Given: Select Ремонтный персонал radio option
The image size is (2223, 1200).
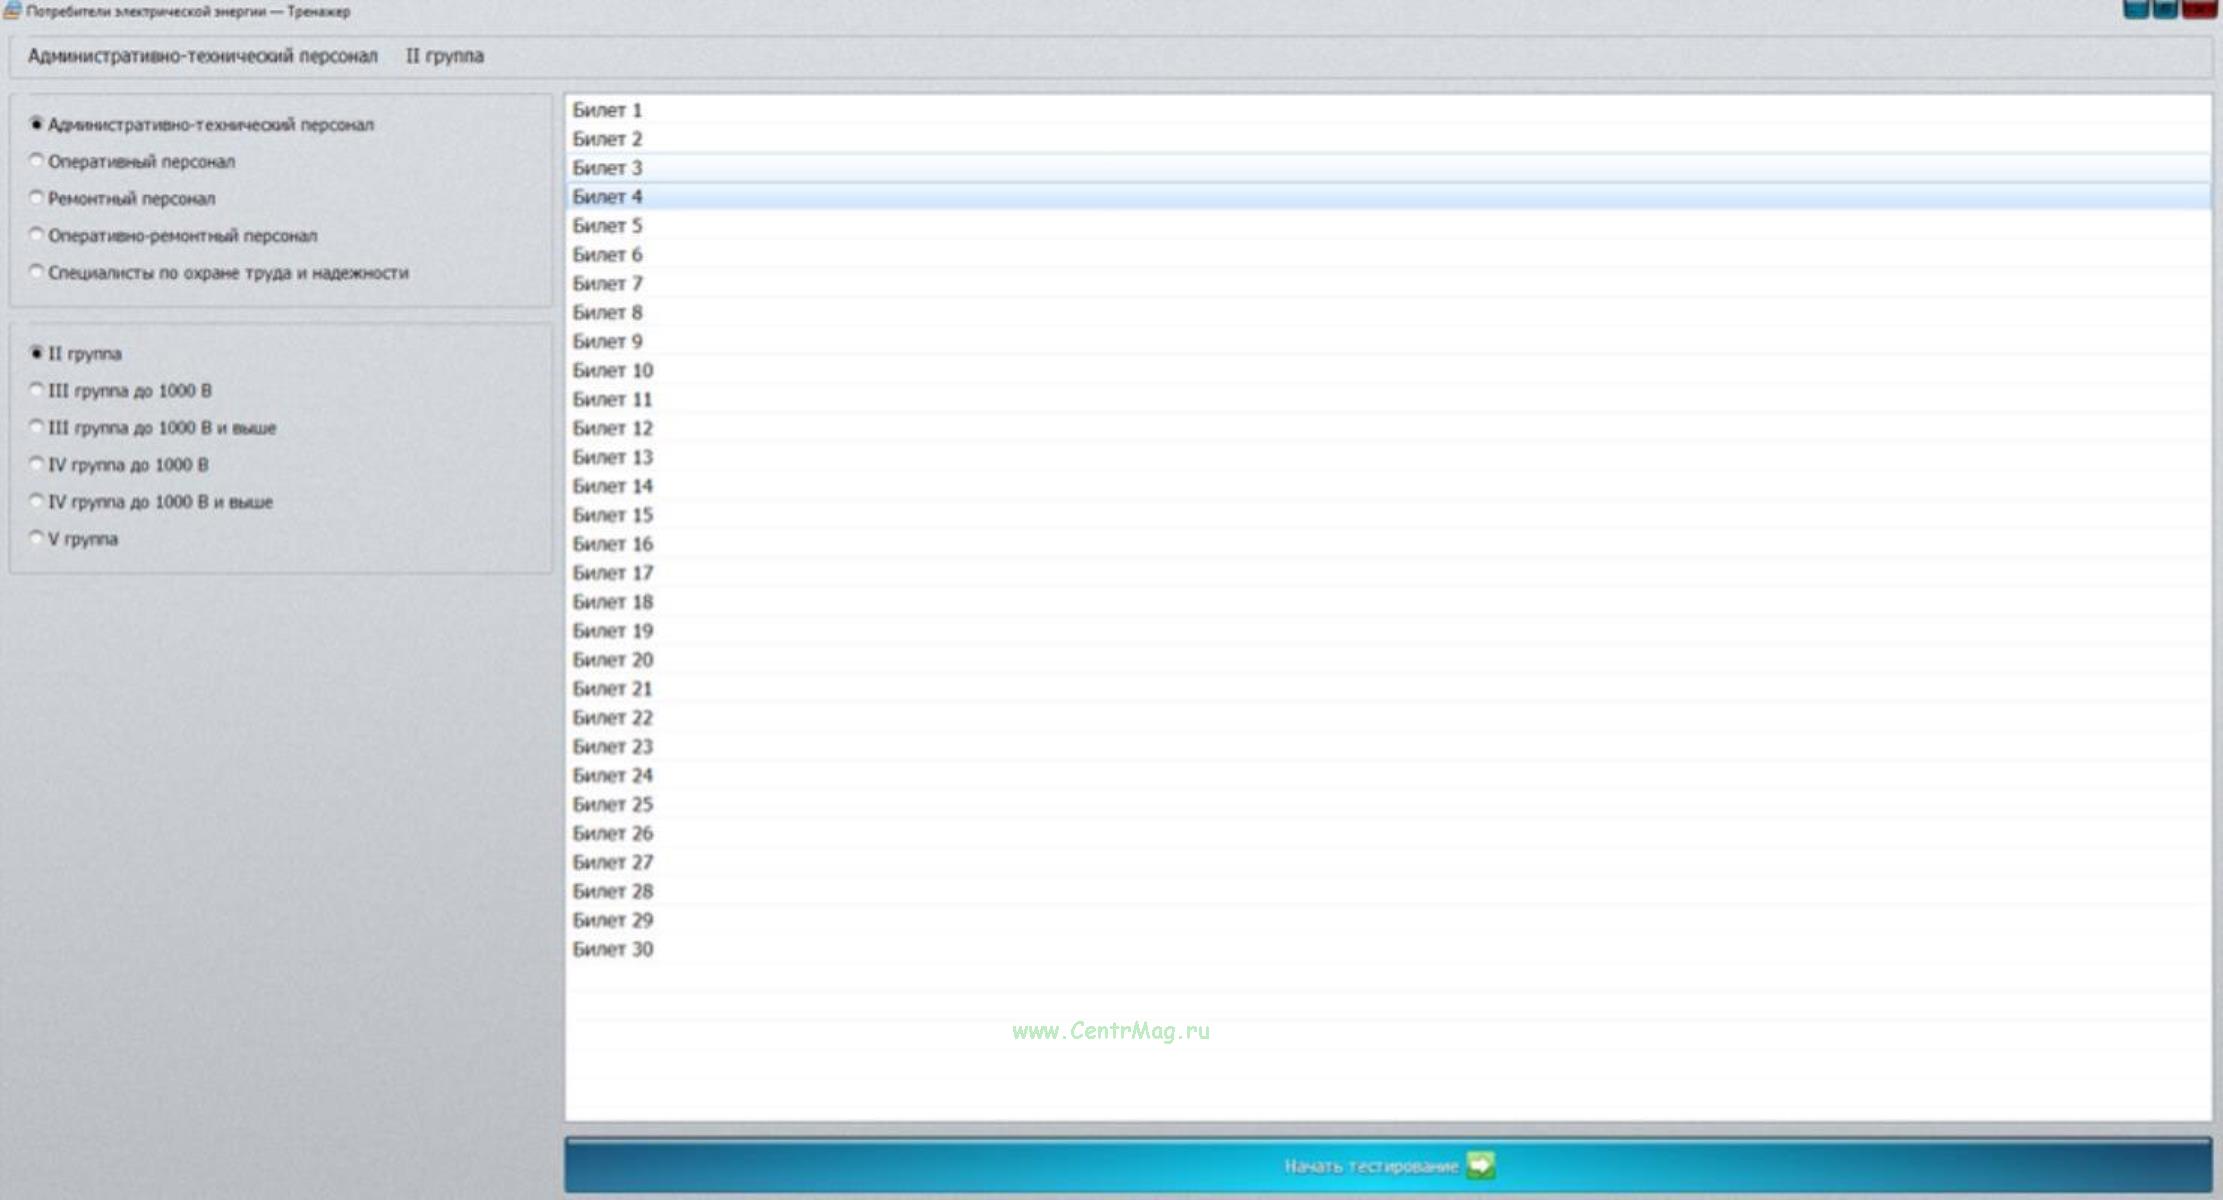Looking at the screenshot, I should pyautogui.click(x=37, y=198).
